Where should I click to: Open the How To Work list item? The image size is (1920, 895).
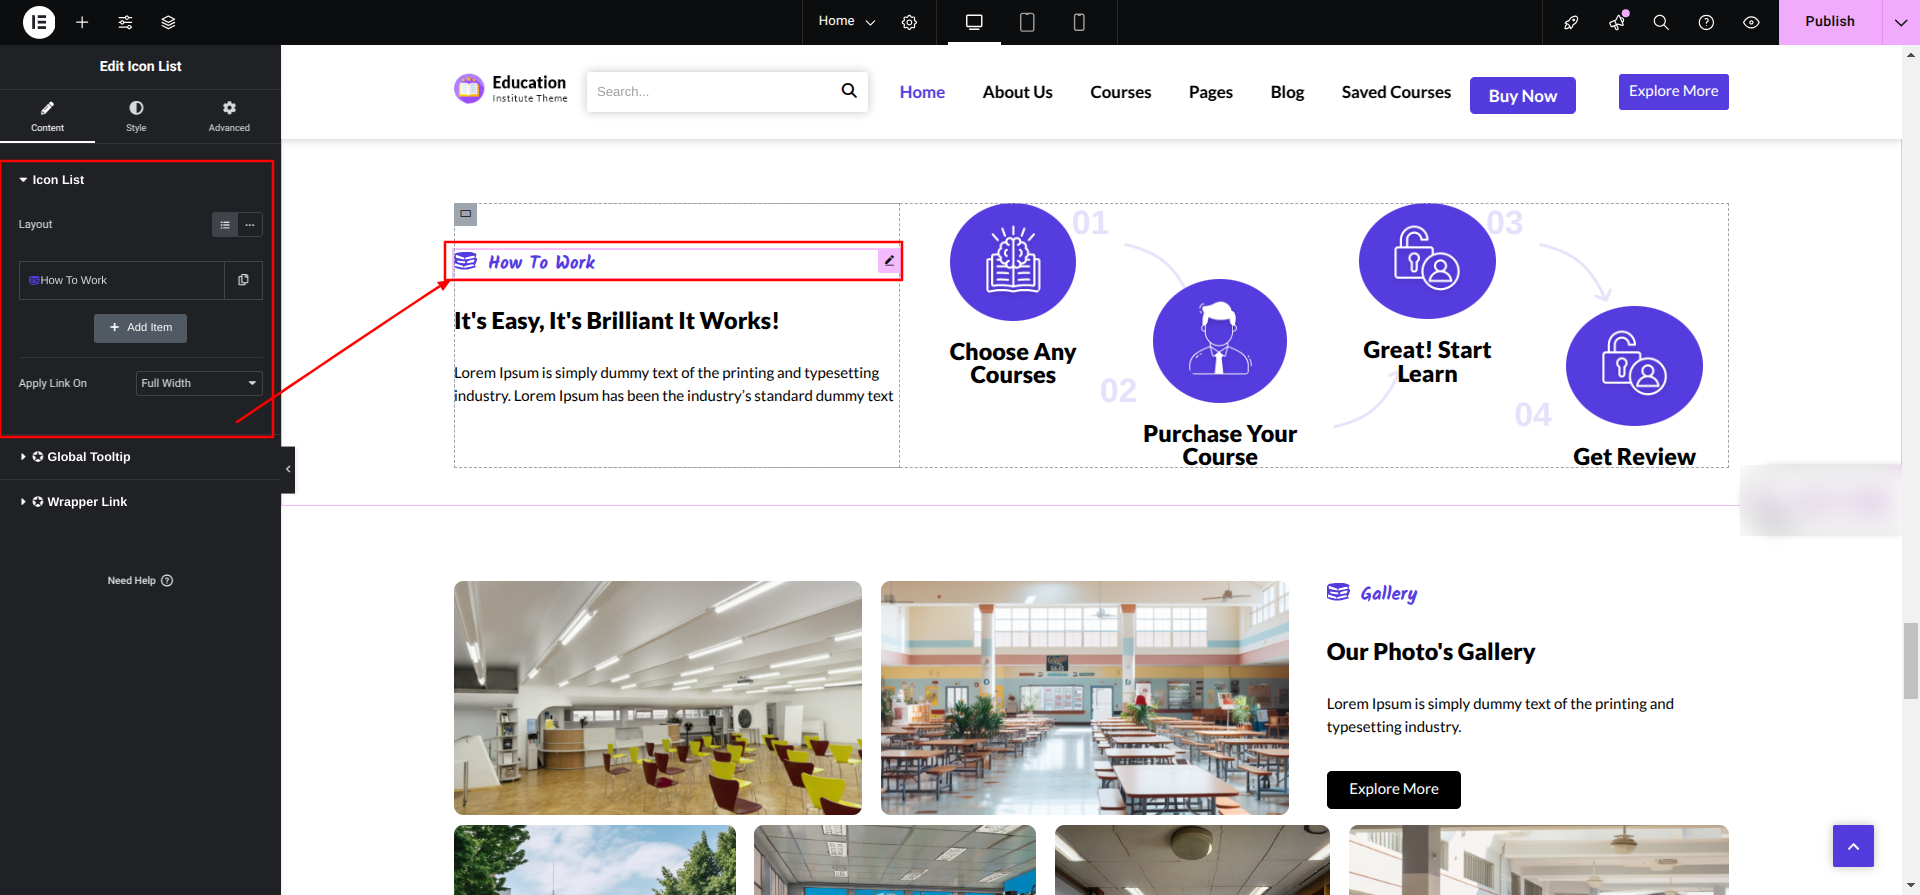(x=122, y=281)
